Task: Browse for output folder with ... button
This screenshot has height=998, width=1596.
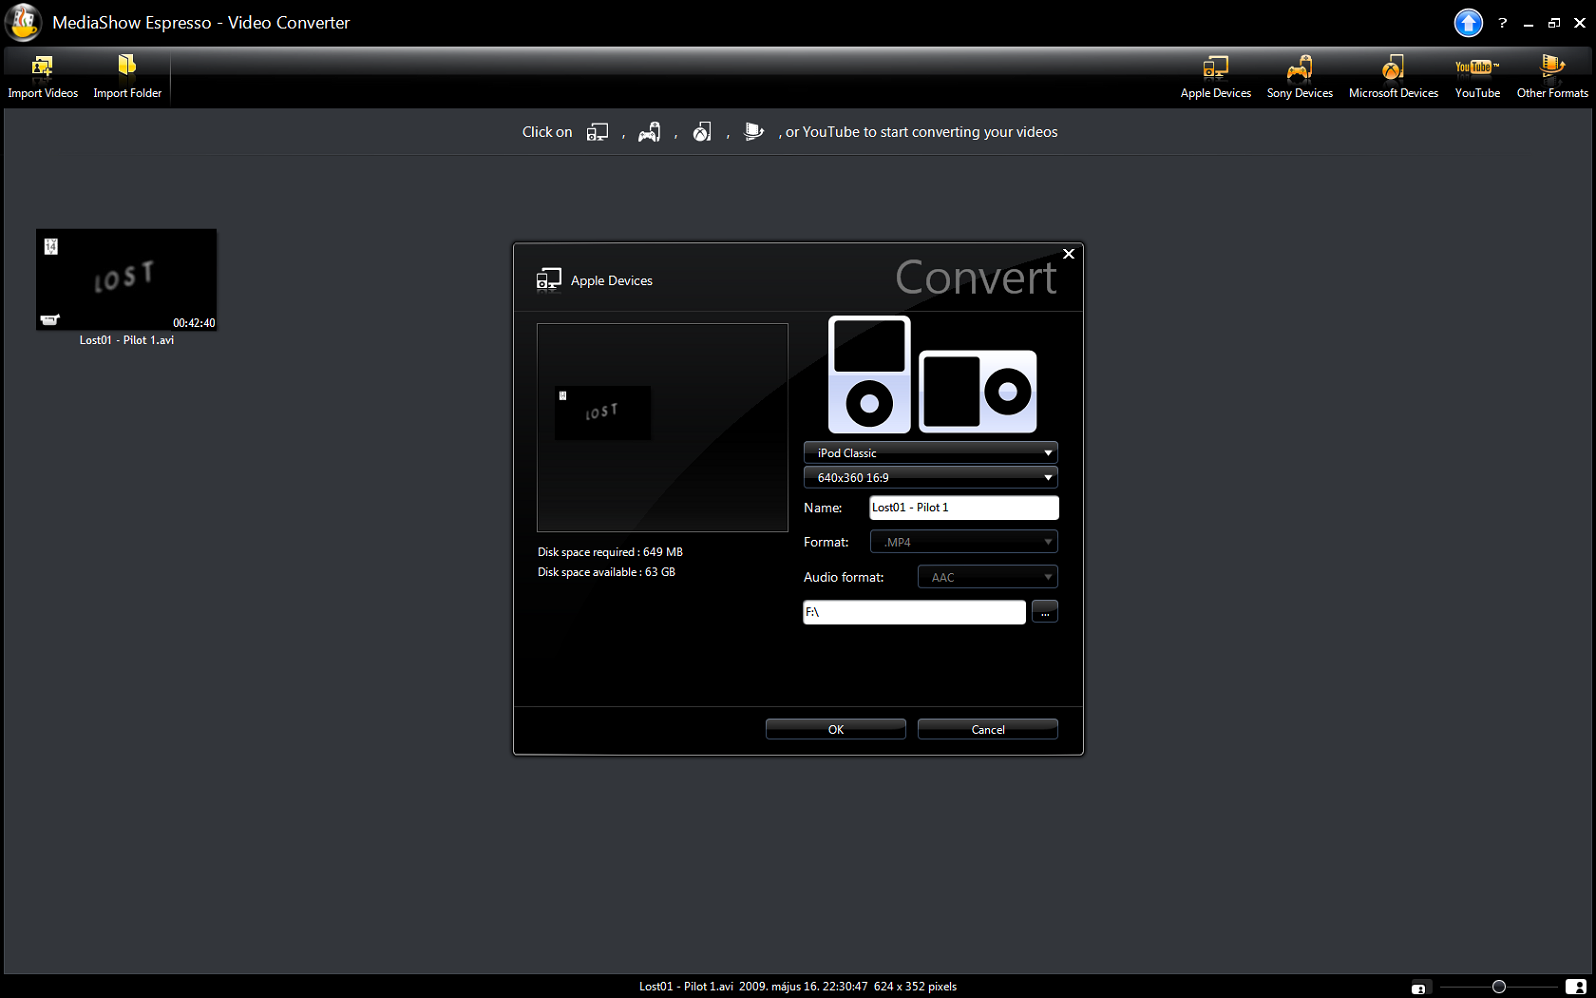Action: 1044,612
